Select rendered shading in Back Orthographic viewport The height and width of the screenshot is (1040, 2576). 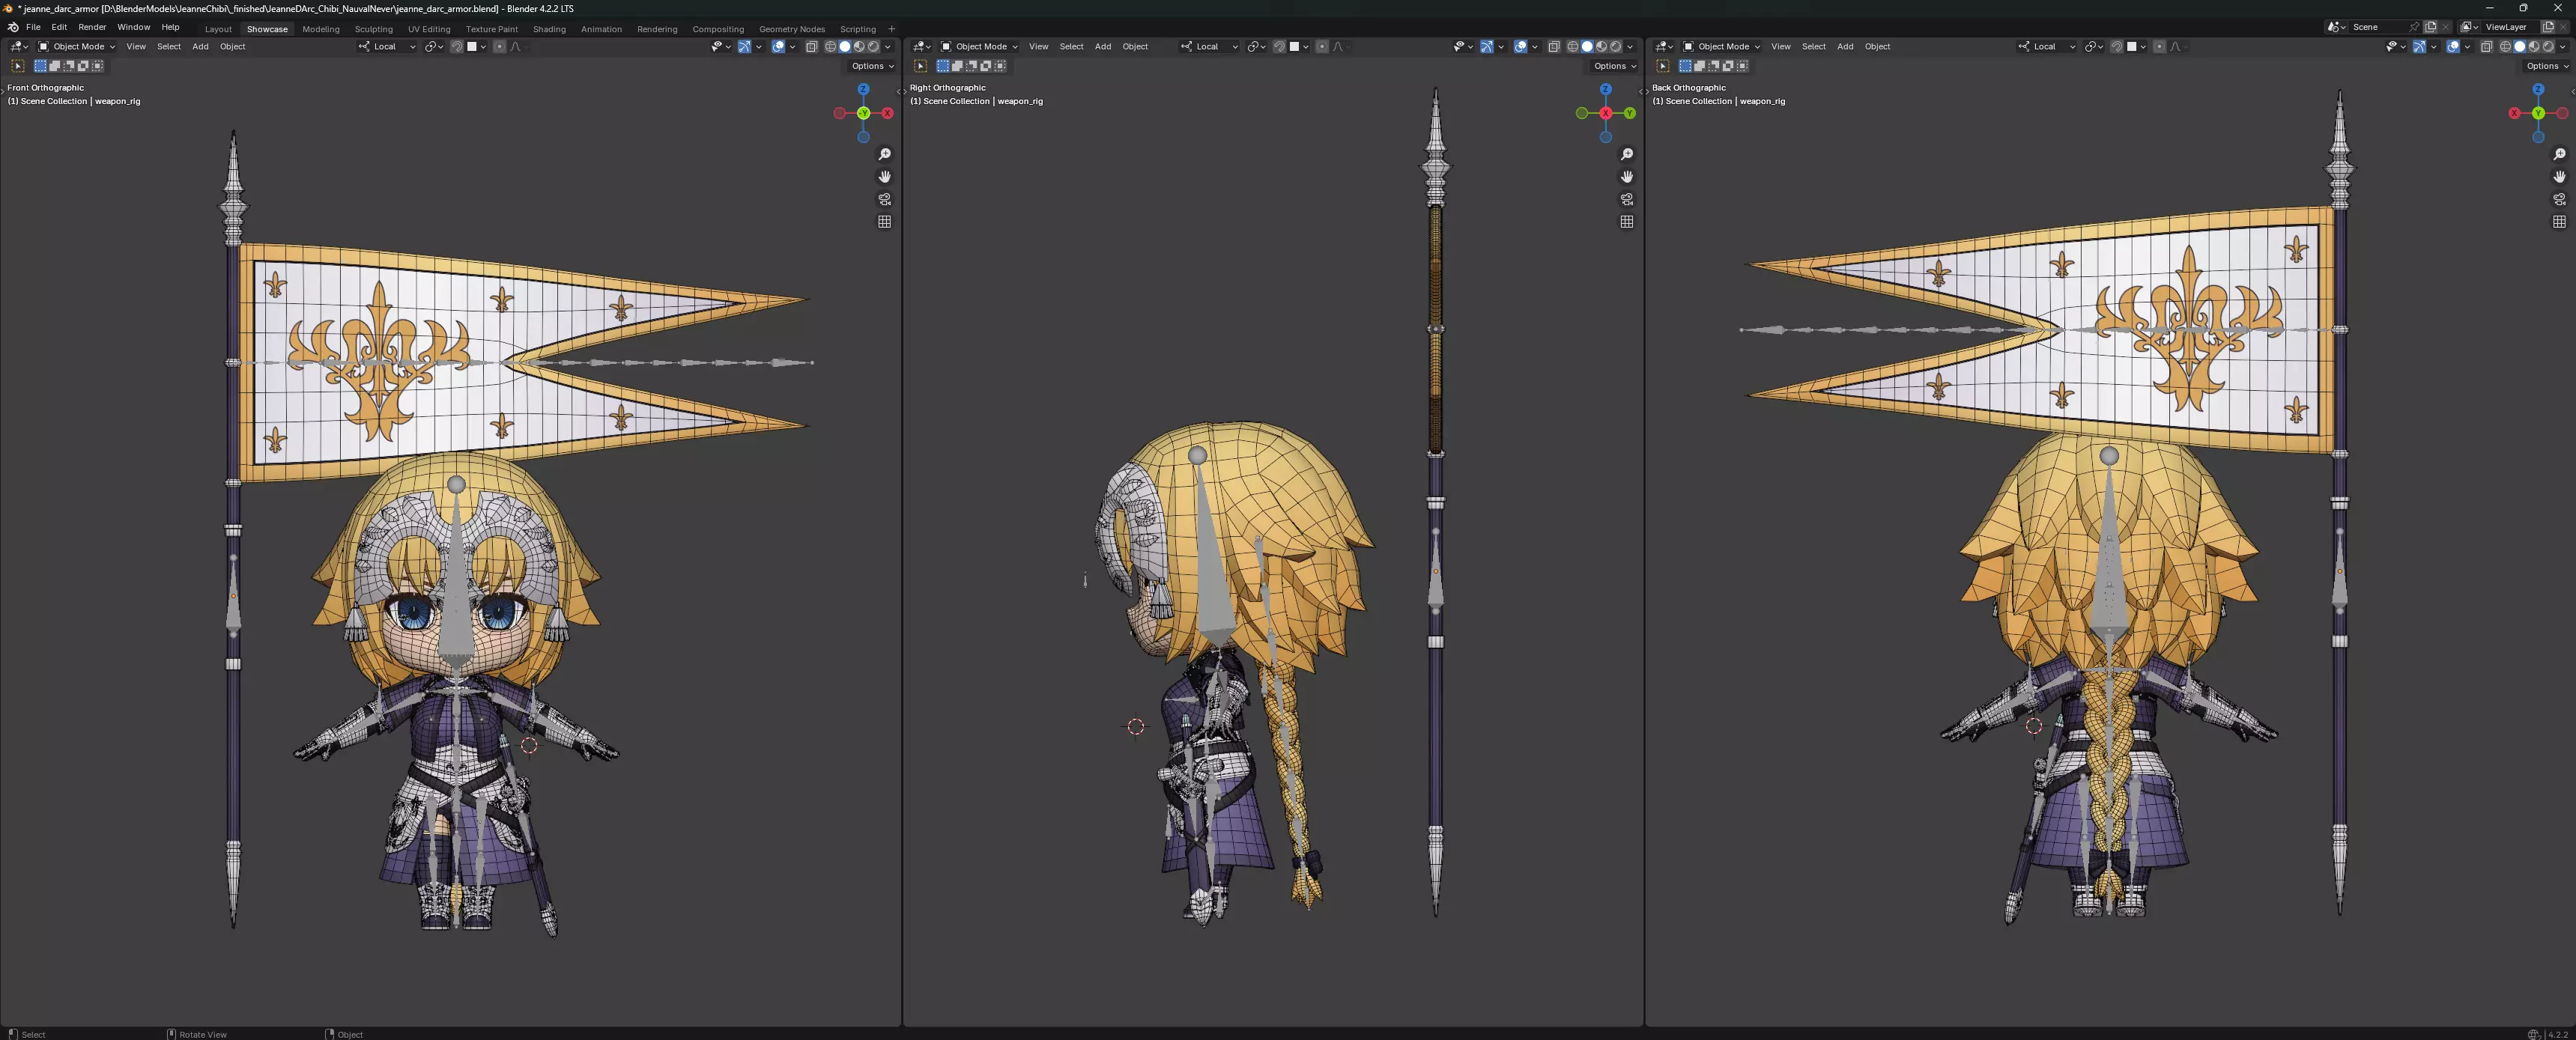coord(2547,46)
